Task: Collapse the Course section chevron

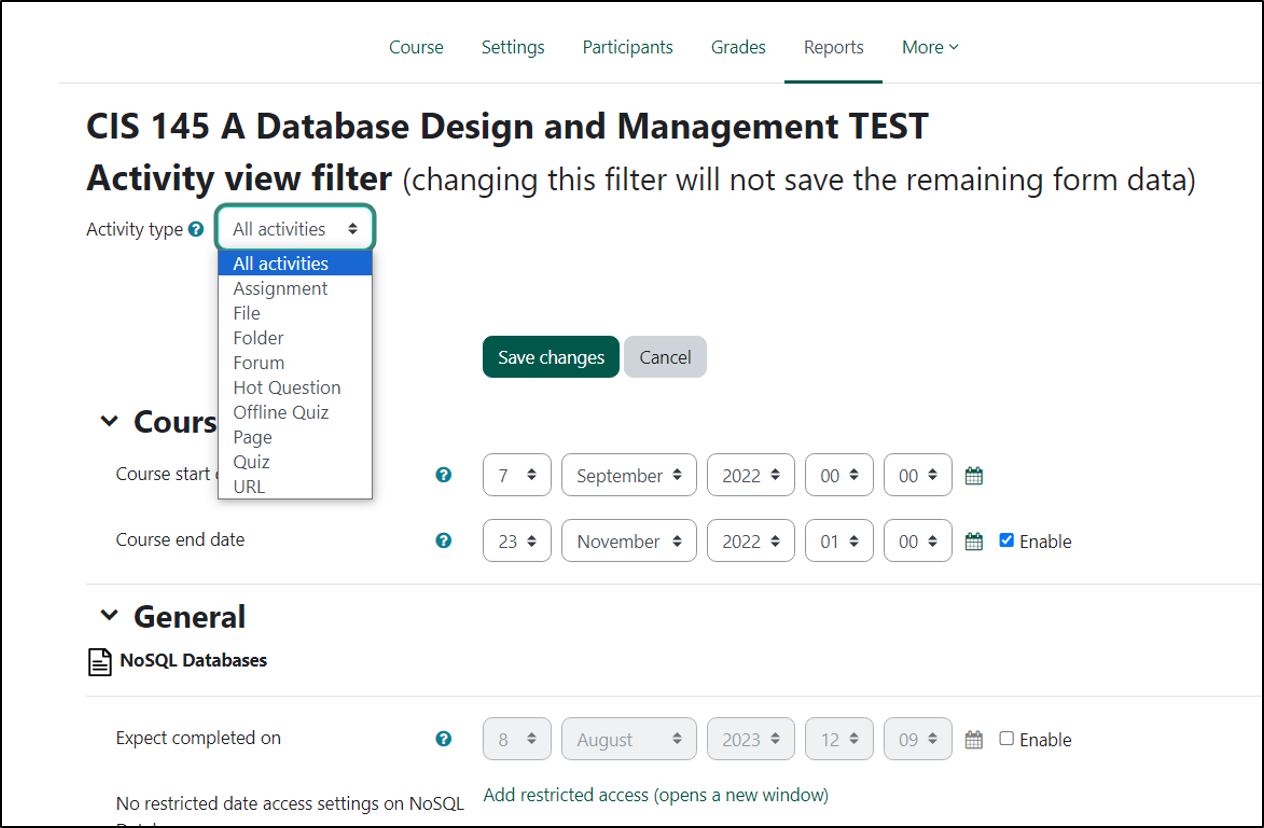Action: coord(109,422)
